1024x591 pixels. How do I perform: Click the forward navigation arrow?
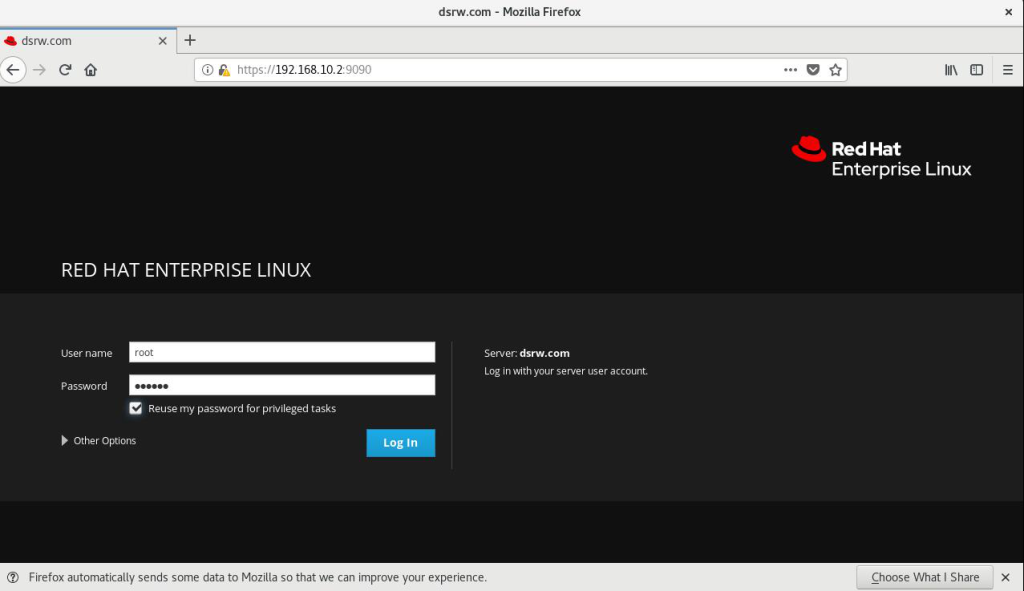click(x=39, y=70)
